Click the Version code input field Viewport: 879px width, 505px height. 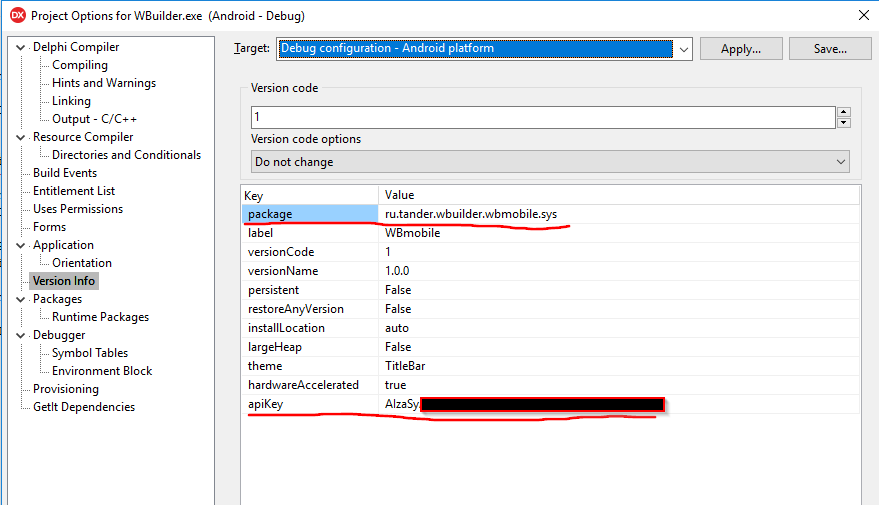pos(543,117)
